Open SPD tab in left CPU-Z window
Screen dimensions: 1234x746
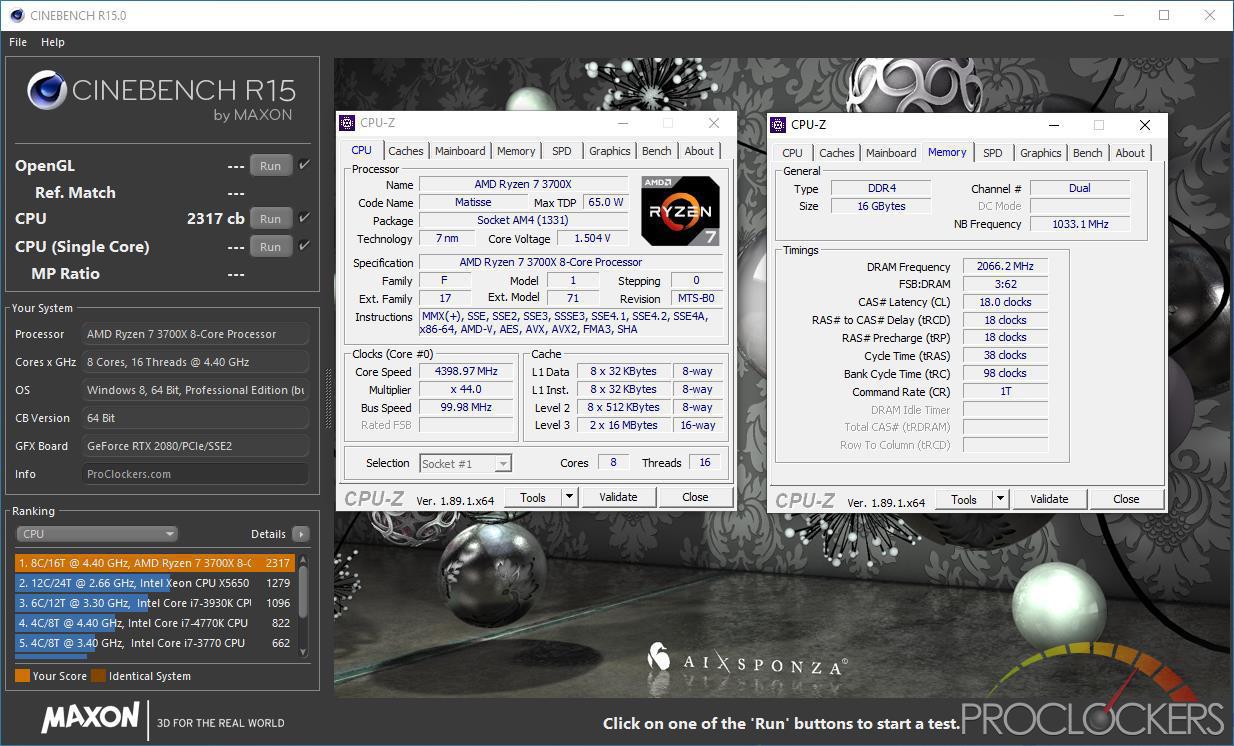tap(562, 151)
